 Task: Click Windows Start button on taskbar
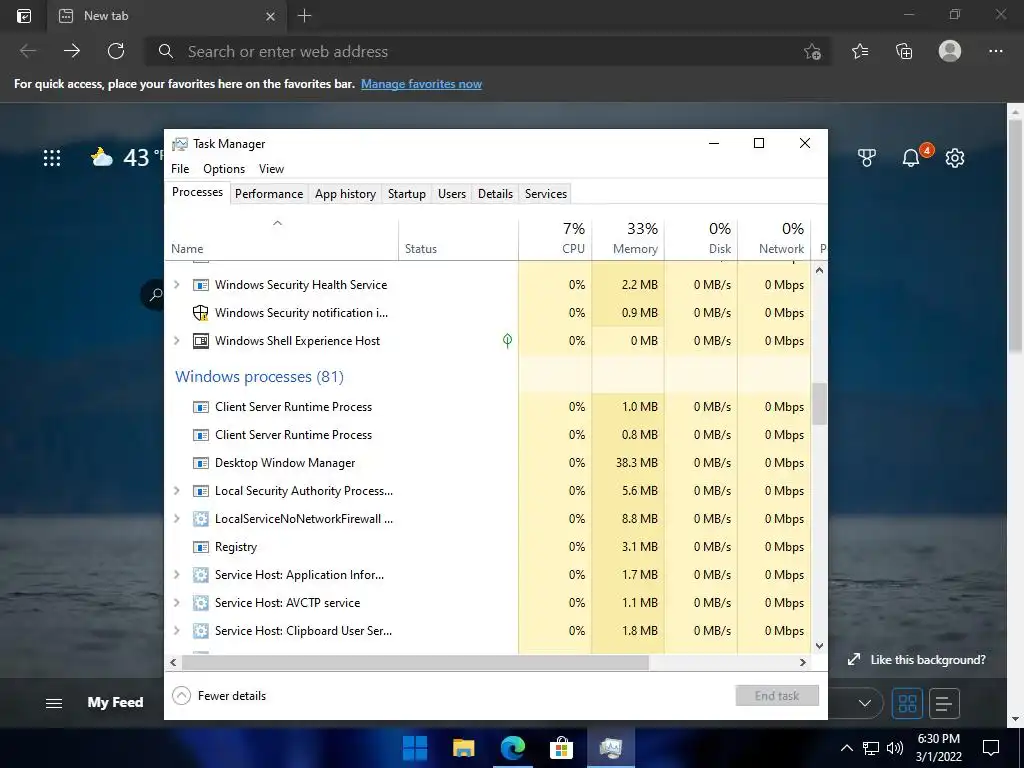click(x=415, y=748)
